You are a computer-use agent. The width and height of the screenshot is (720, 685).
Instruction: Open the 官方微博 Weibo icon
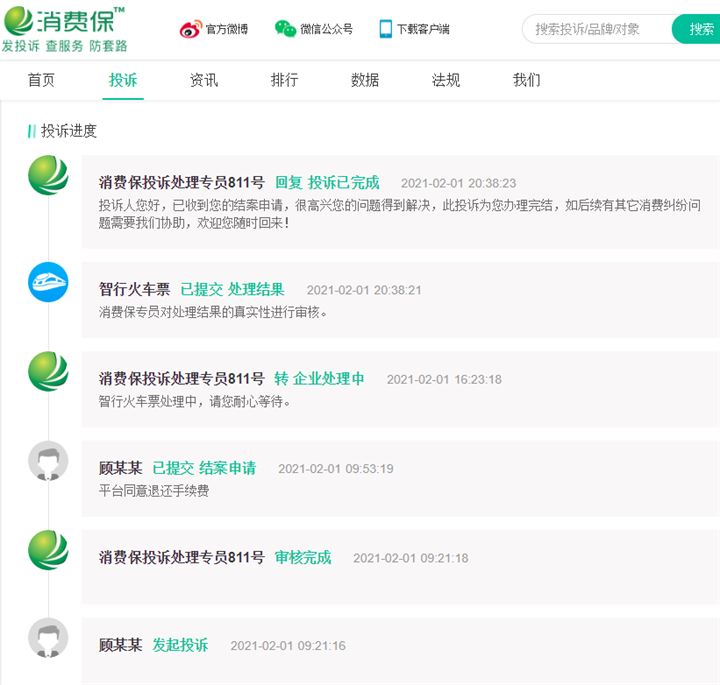tap(191, 29)
